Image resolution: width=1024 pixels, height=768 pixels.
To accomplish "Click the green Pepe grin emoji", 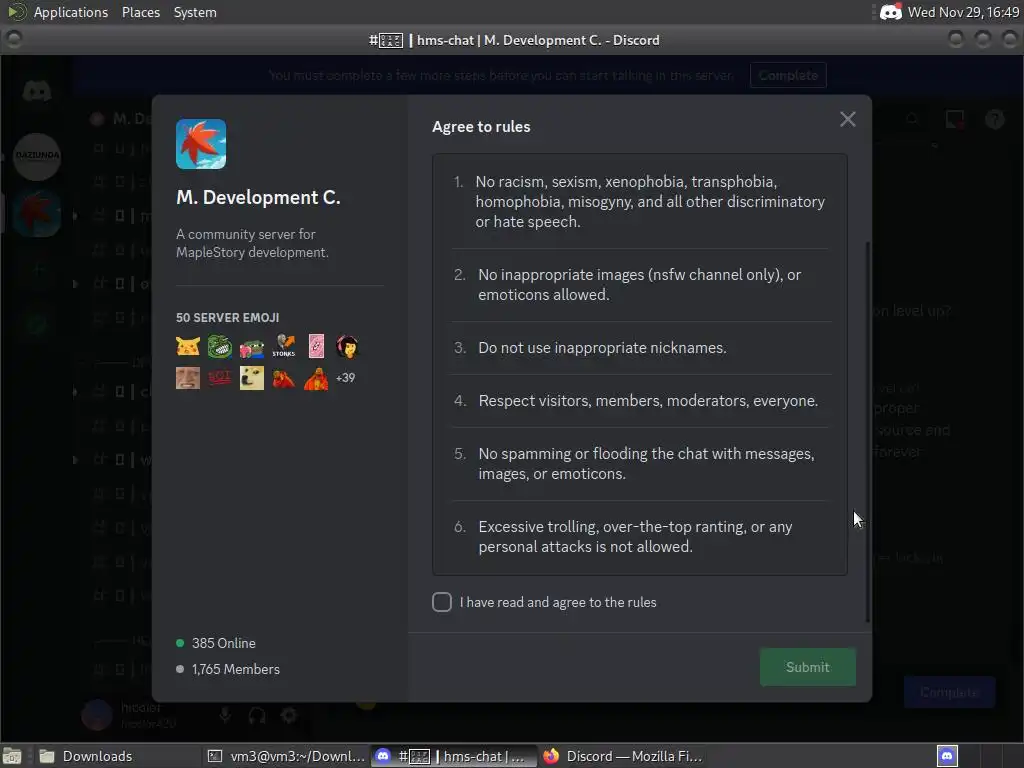I will click(x=219, y=346).
